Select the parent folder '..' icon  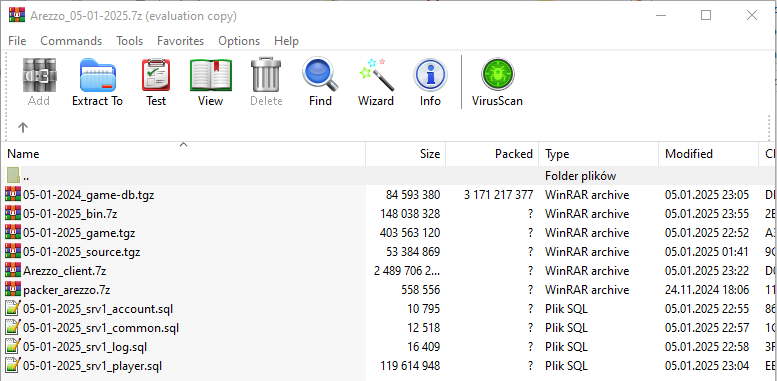pyautogui.click(x=13, y=175)
